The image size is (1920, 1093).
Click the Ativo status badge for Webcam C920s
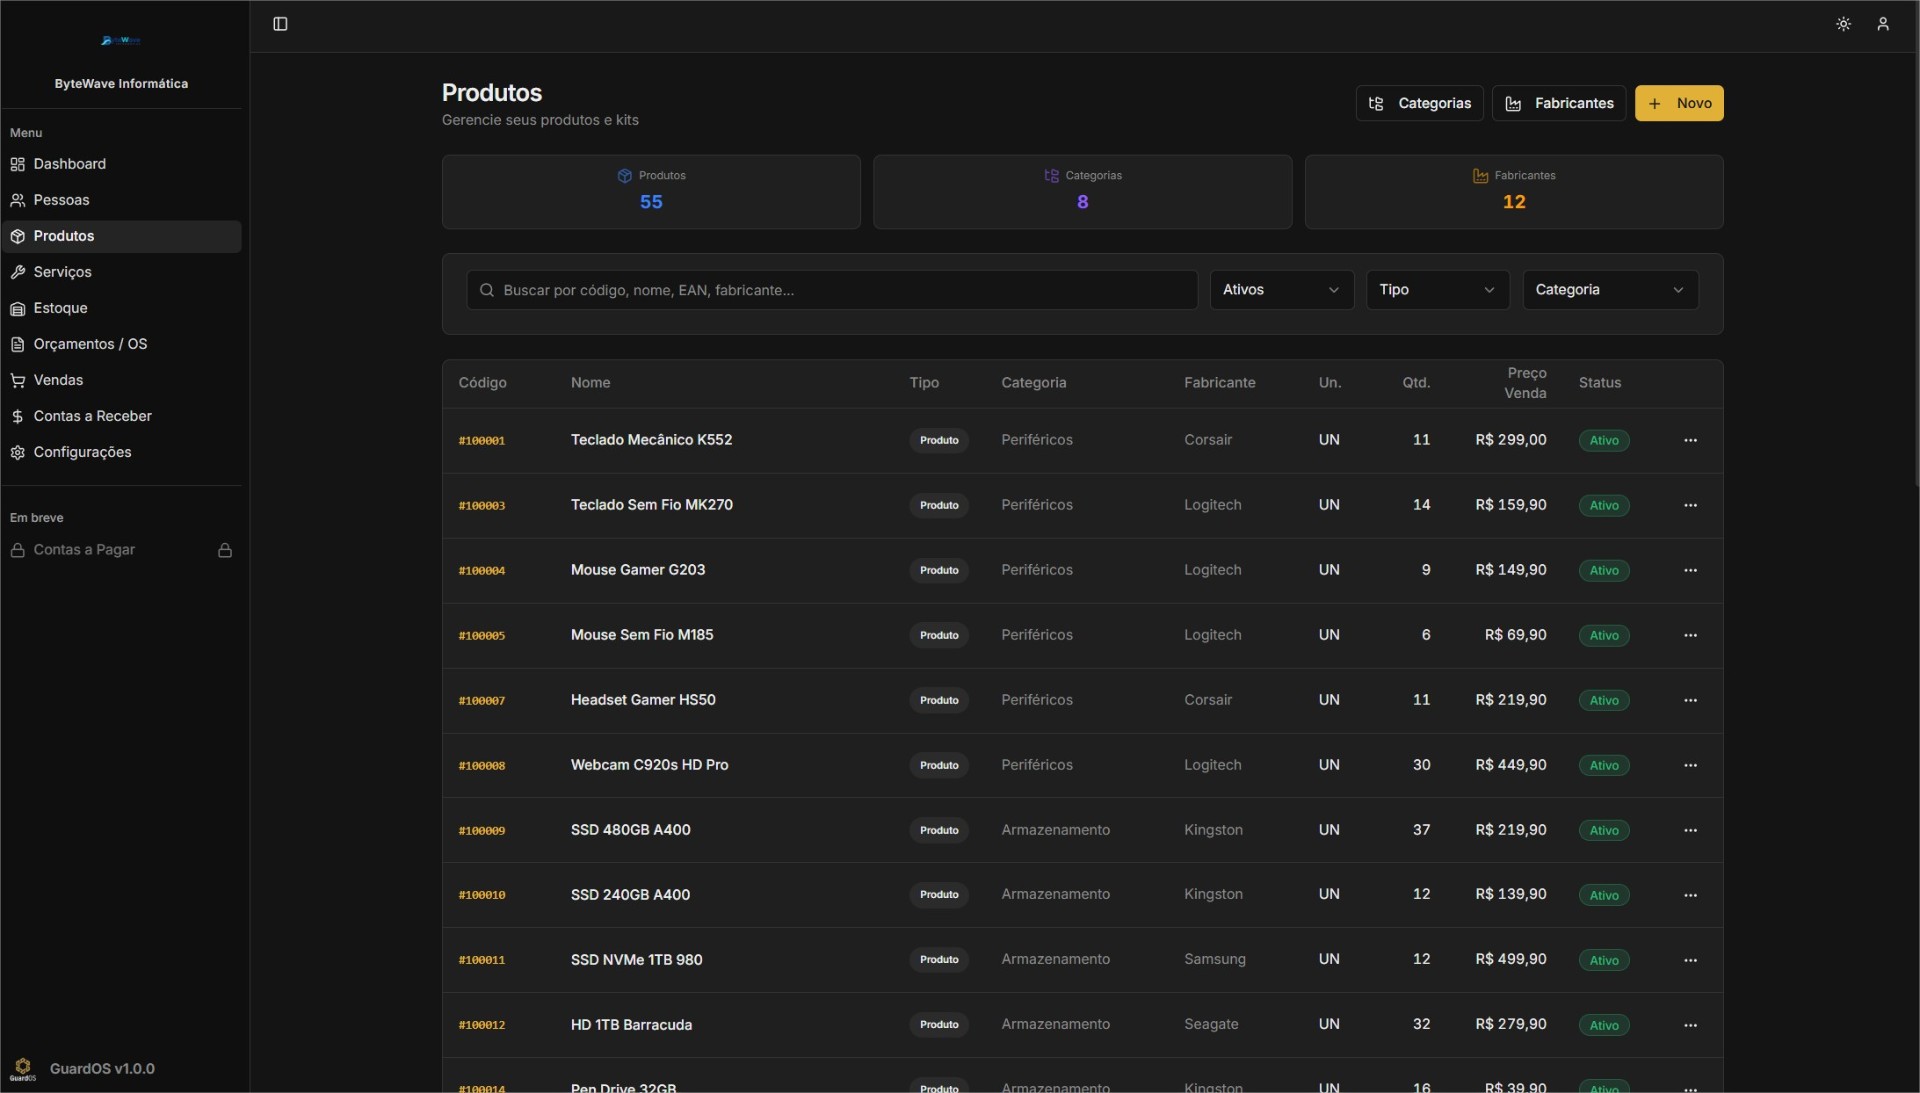click(x=1603, y=765)
